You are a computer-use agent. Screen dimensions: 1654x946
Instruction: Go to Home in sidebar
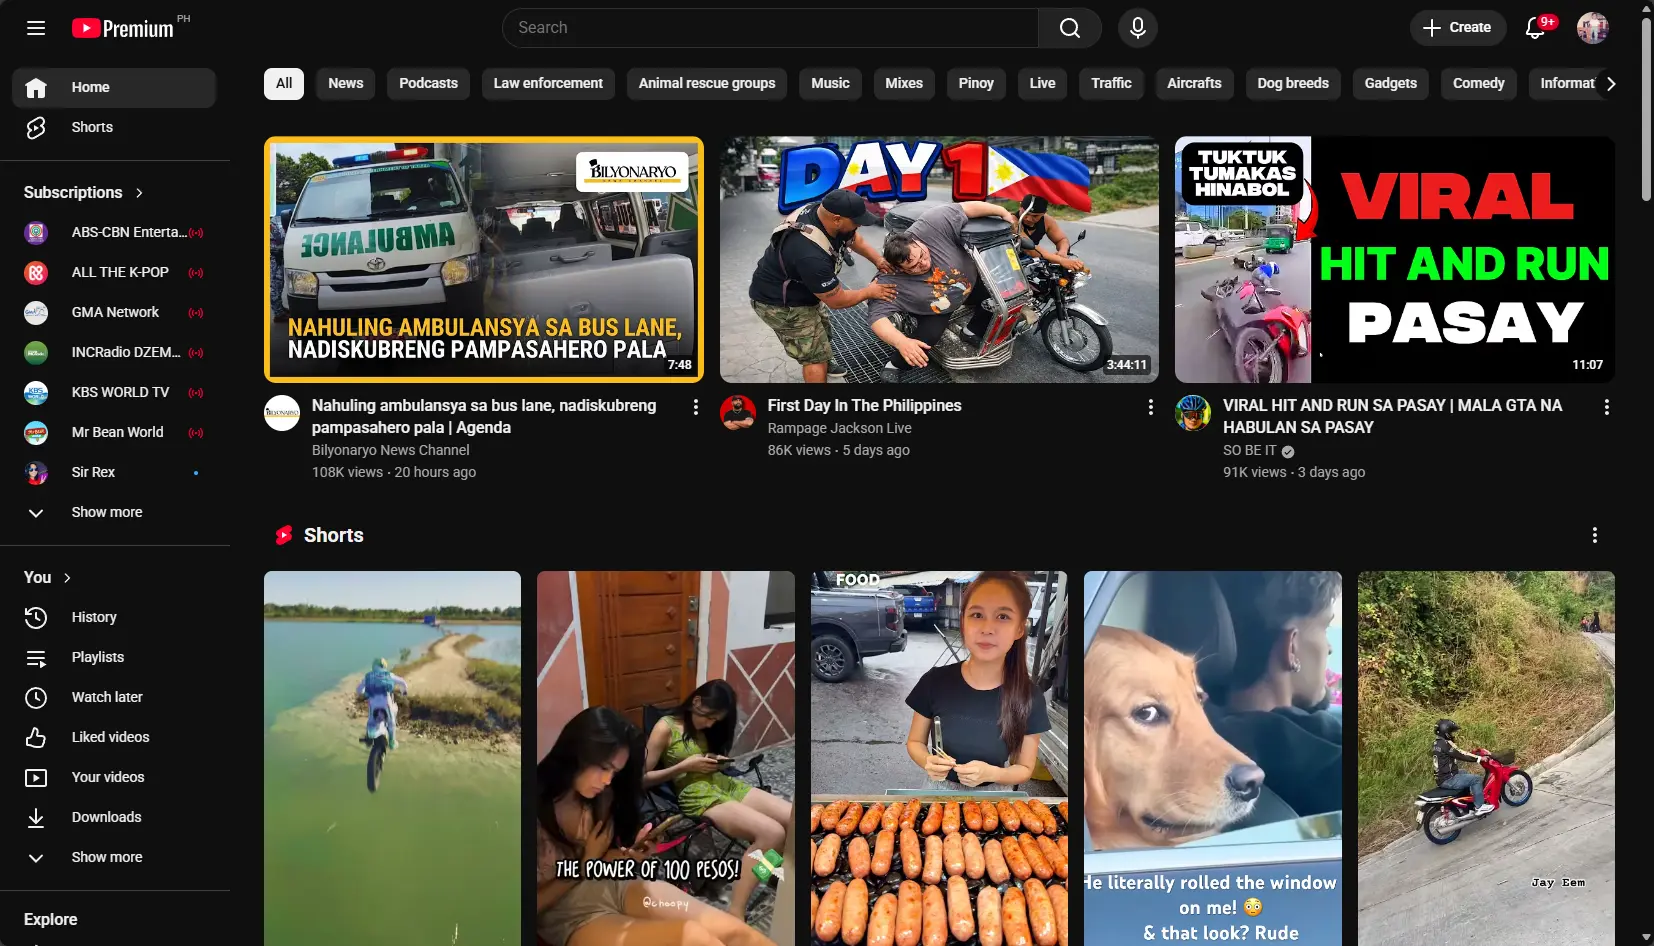click(114, 87)
